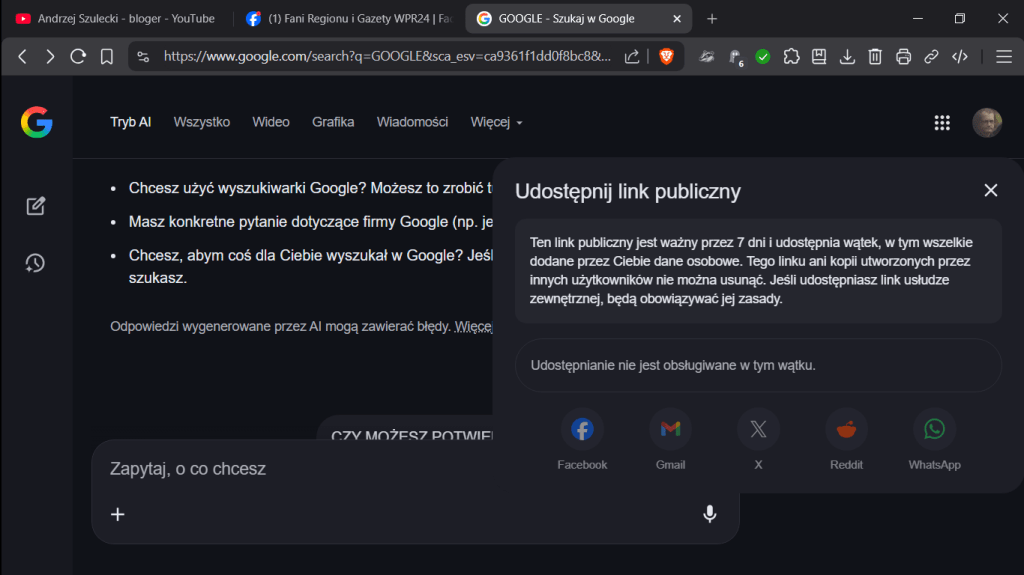The image size is (1024, 575).
Task: Click the plus attachment button in the prompt box
Action: [118, 514]
